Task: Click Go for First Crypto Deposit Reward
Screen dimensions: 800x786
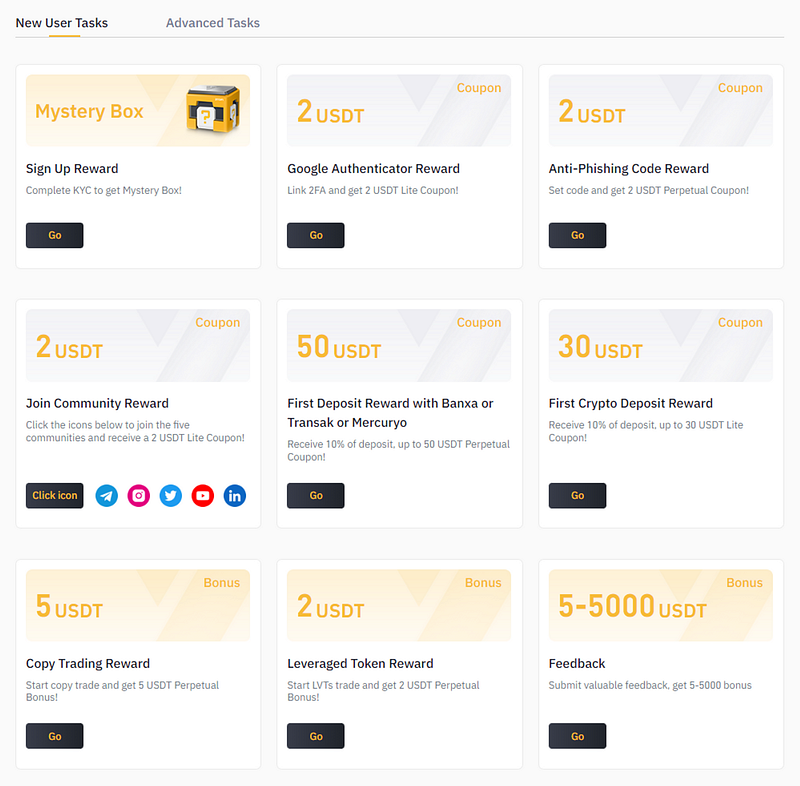Action: [577, 495]
